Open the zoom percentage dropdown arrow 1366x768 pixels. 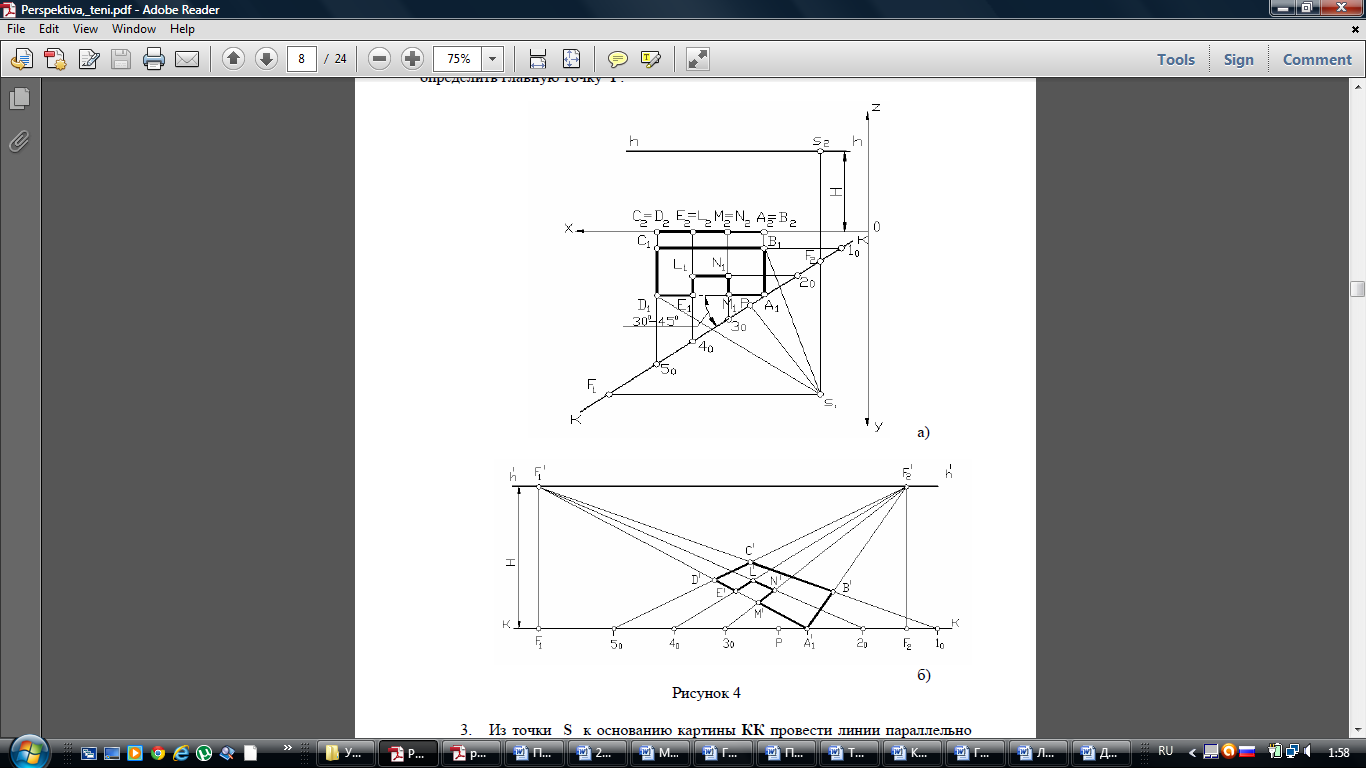(492, 59)
